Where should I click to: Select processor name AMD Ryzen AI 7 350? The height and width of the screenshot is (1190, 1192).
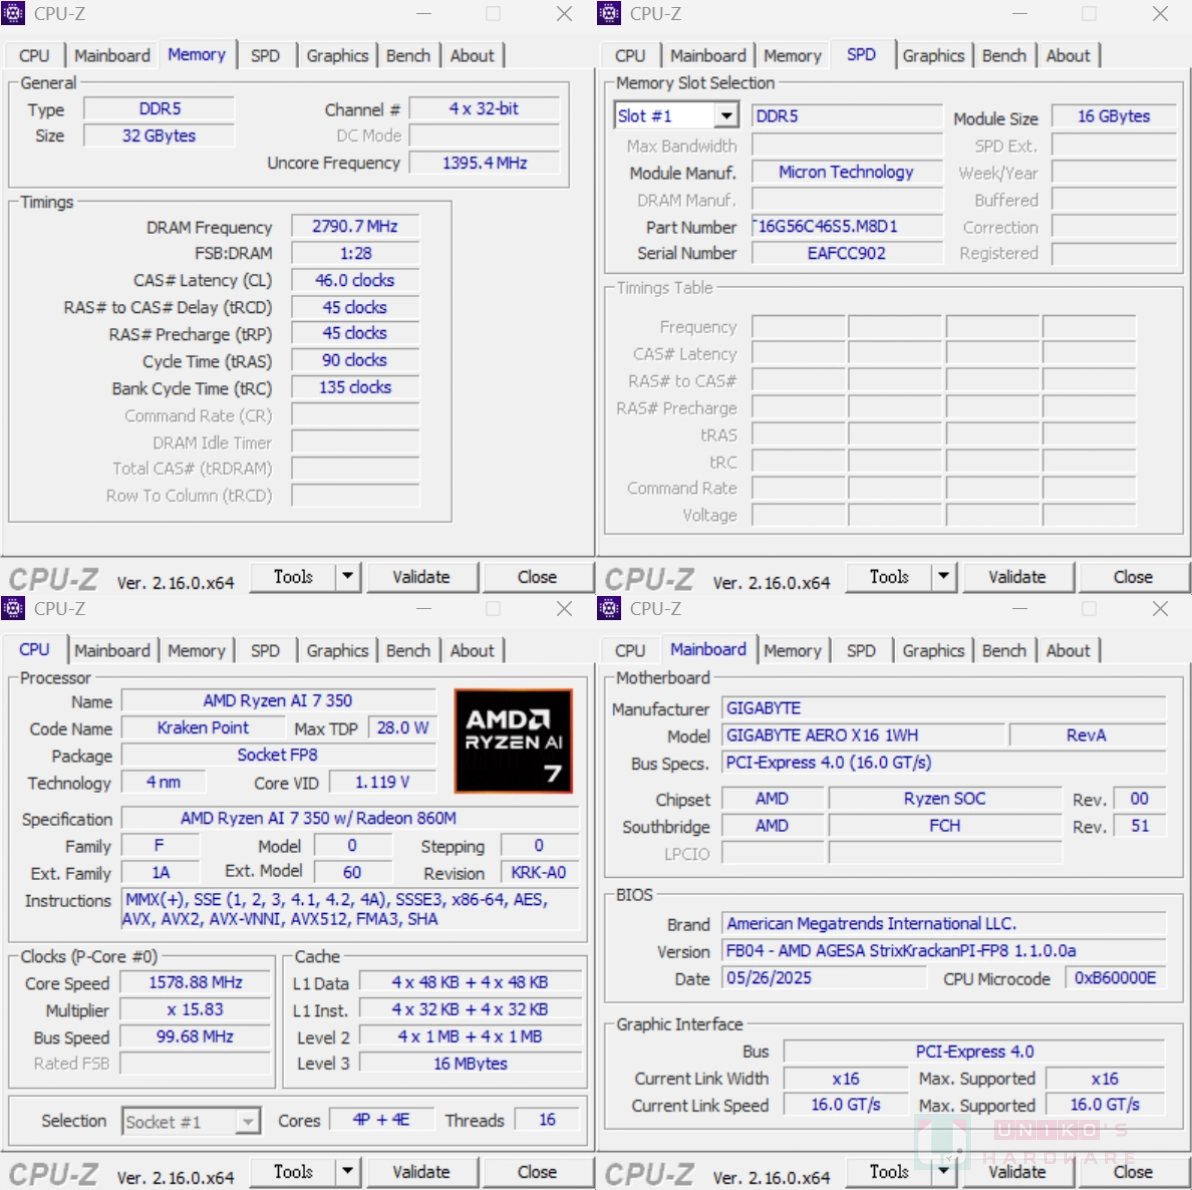pos(278,701)
